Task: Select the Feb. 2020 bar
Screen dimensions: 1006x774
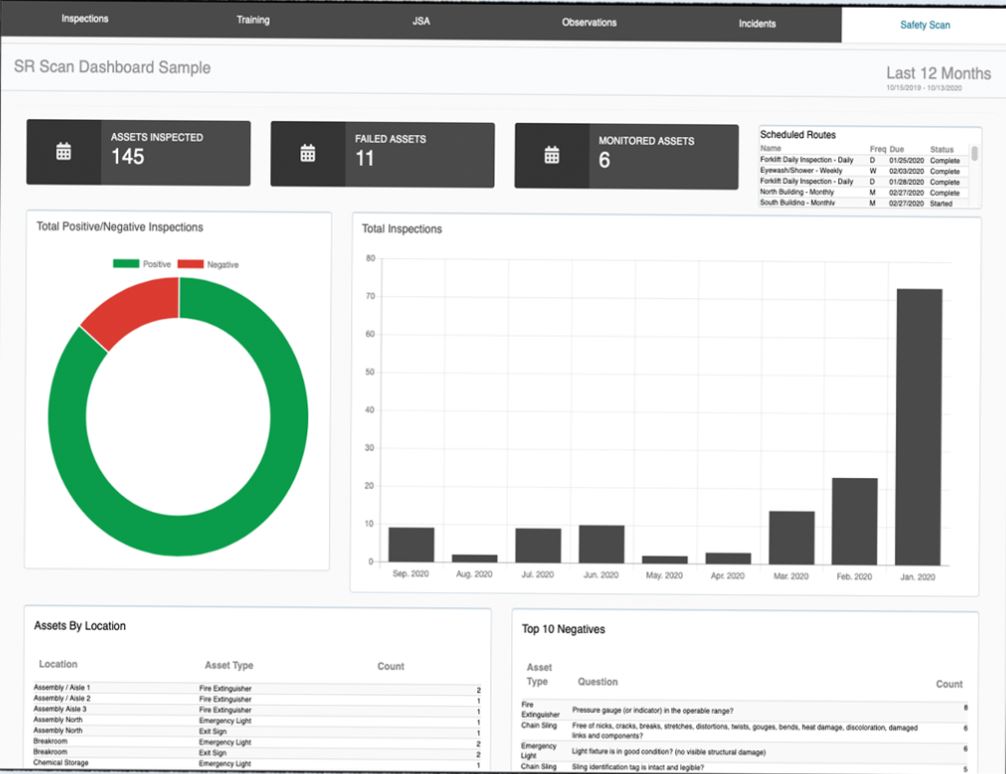Action: 855,521
